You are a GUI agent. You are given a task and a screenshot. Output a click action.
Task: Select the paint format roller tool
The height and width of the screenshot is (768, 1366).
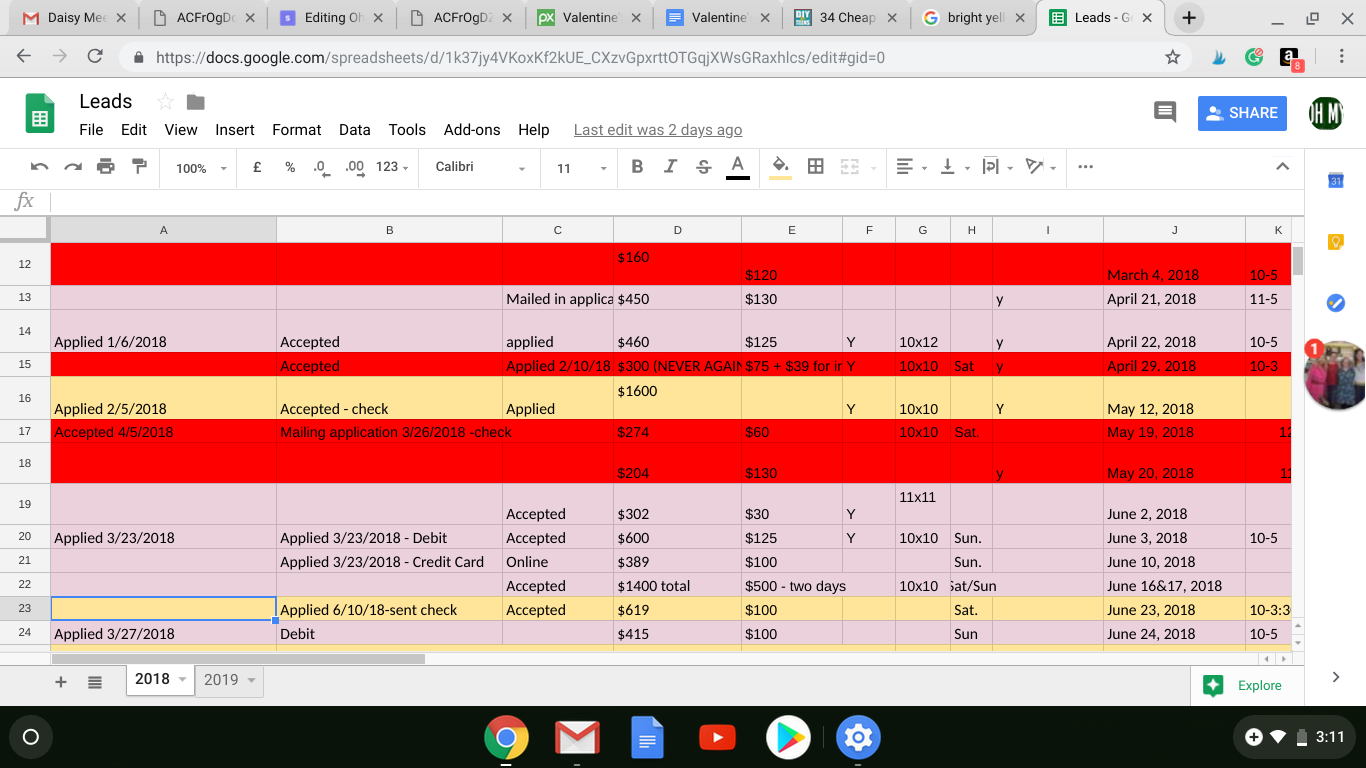point(139,167)
